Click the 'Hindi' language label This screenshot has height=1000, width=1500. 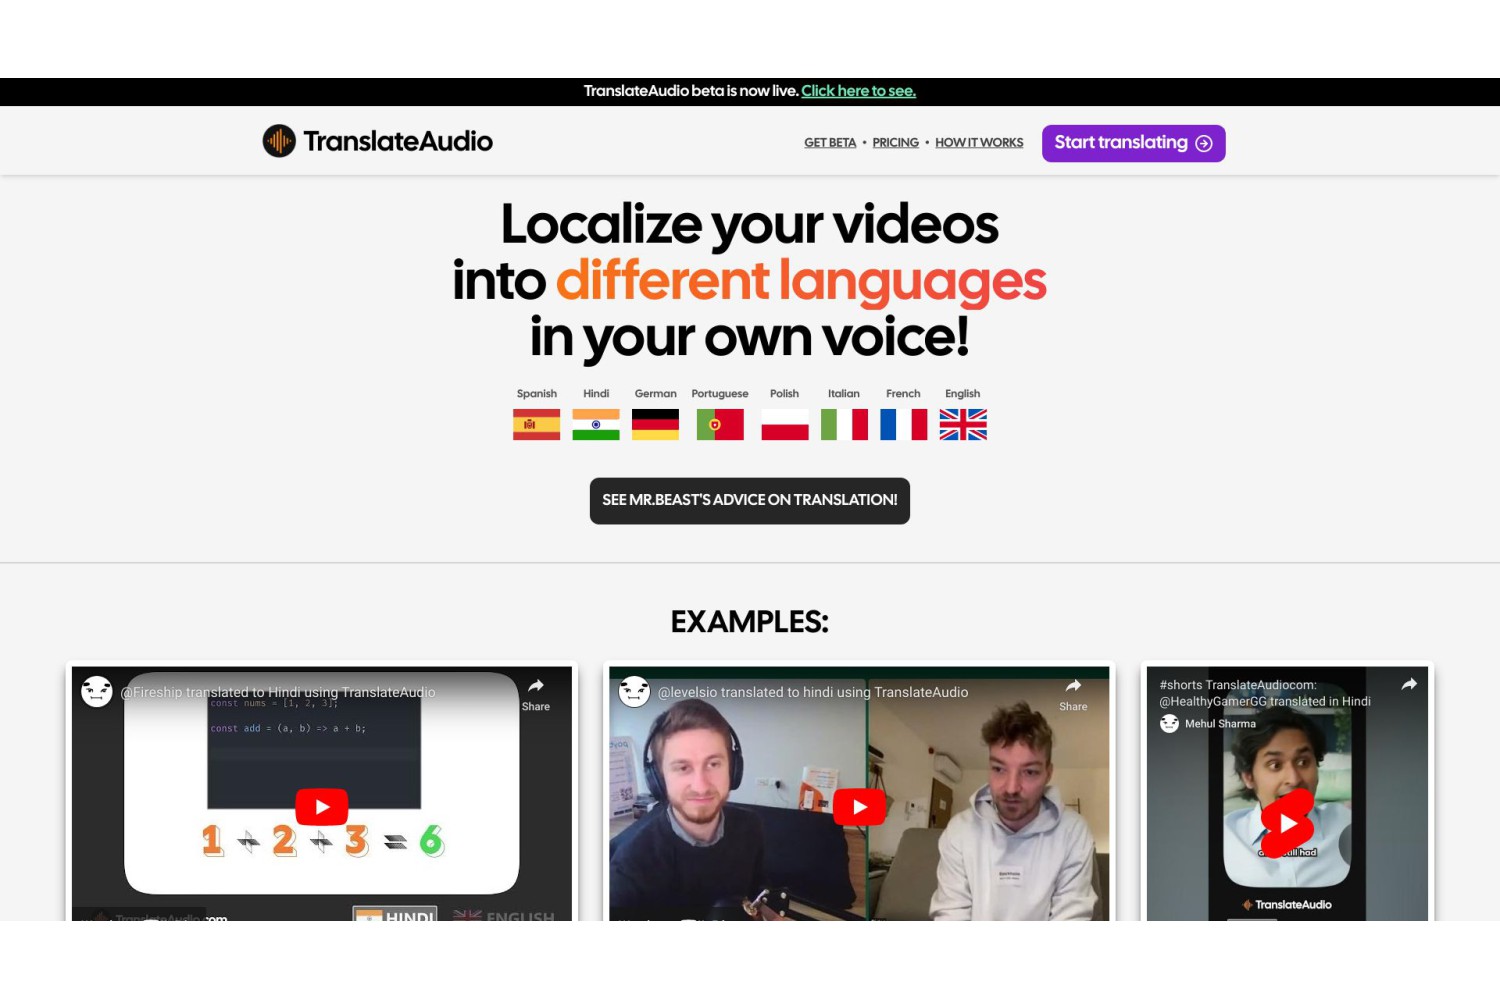(x=596, y=394)
